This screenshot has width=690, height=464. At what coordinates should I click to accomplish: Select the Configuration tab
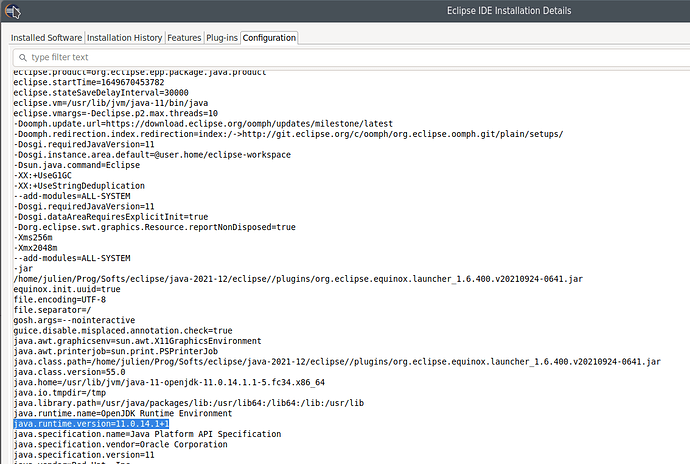click(269, 38)
